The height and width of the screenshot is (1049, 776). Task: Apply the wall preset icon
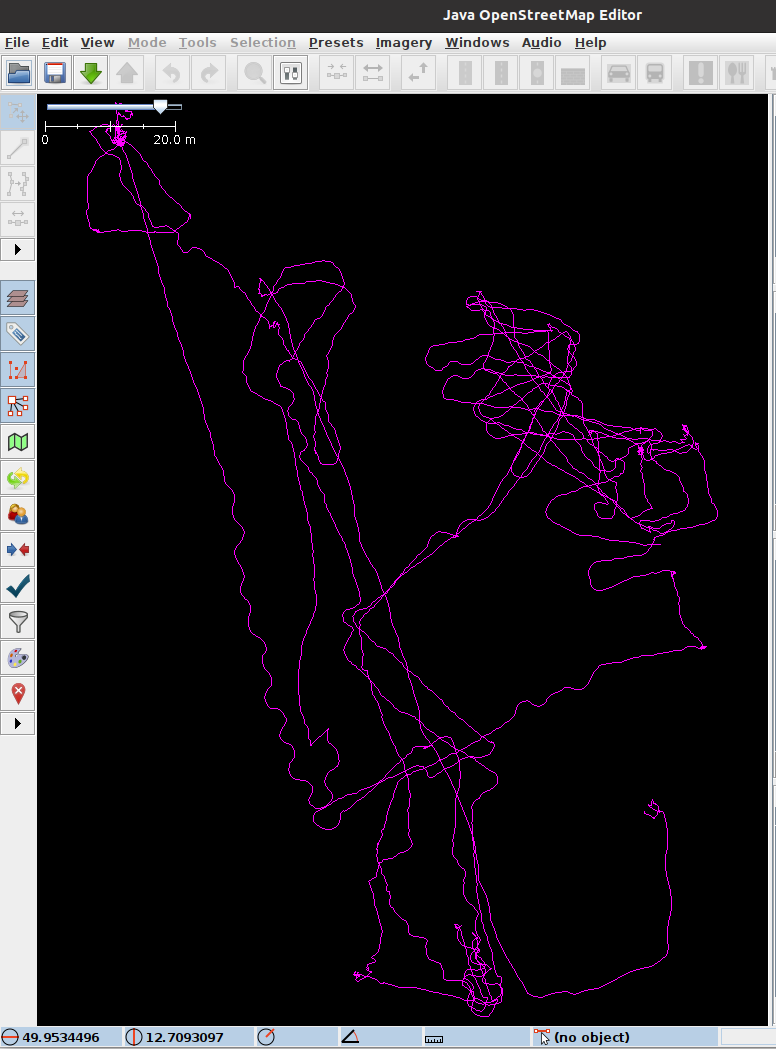pyautogui.click(x=573, y=73)
